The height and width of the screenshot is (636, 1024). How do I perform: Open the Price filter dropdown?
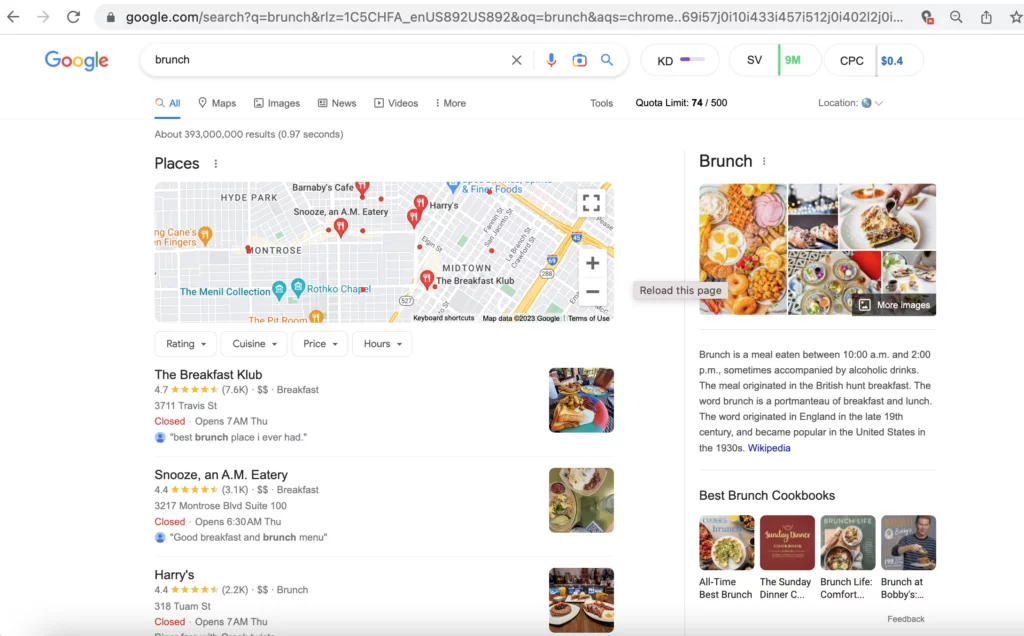[x=320, y=344]
